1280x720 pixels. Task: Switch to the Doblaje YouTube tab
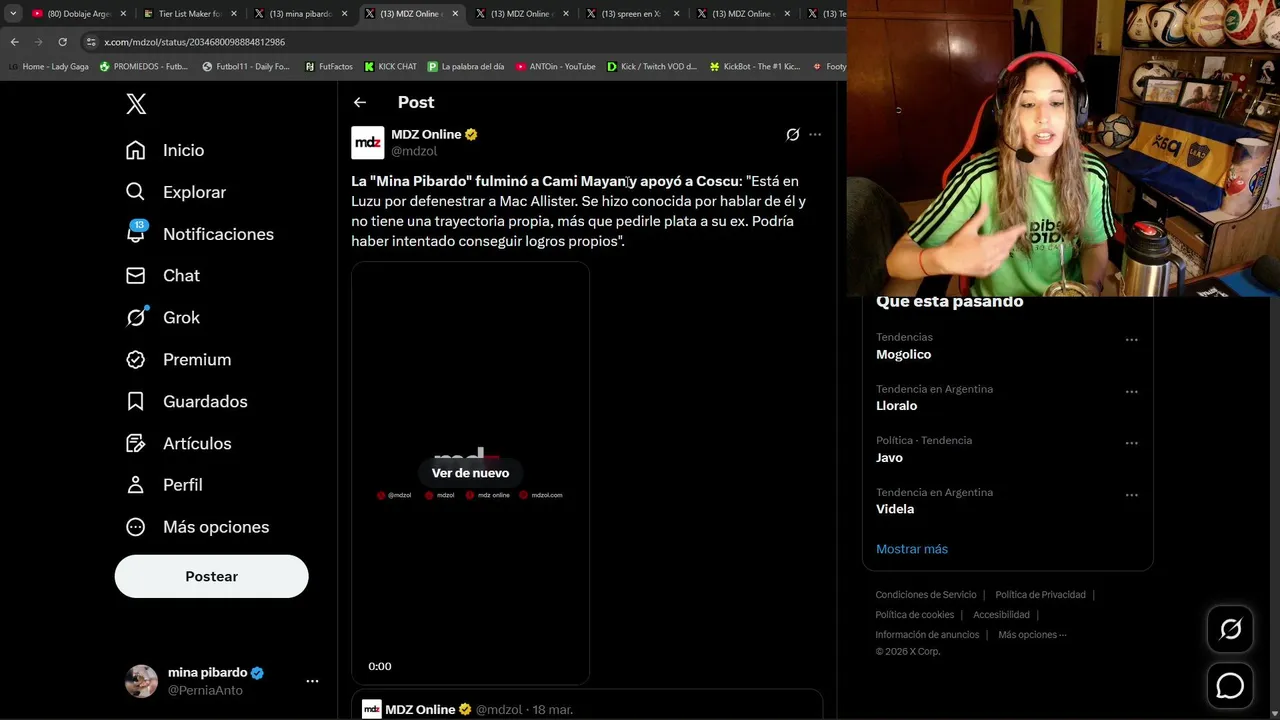(79, 14)
